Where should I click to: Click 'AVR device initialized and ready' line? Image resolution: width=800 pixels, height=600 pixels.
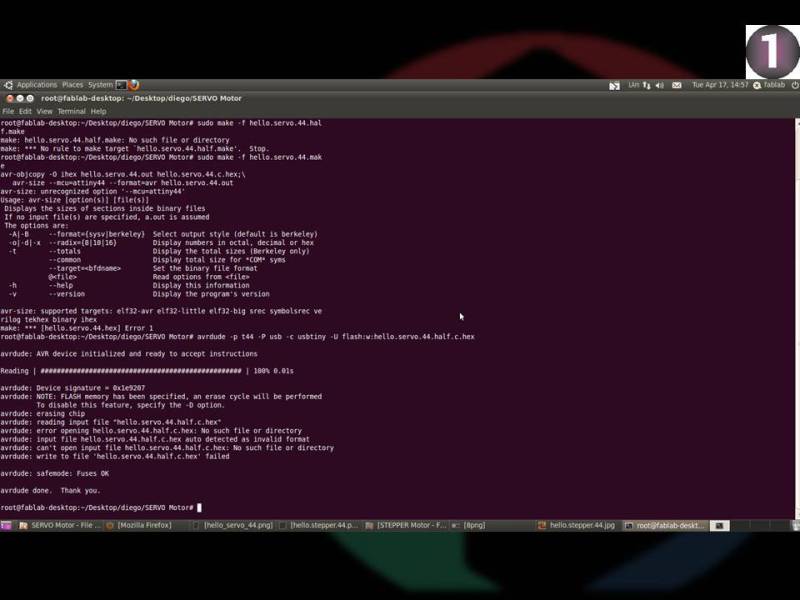pyautogui.click(x=129, y=354)
